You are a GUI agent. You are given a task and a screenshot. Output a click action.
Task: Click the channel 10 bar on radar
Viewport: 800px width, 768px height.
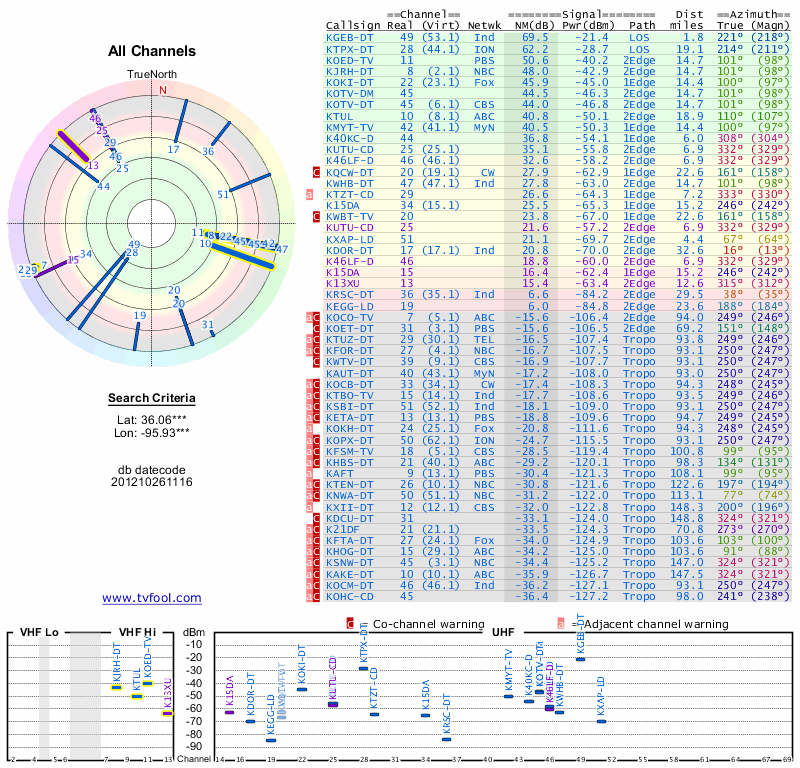click(243, 256)
